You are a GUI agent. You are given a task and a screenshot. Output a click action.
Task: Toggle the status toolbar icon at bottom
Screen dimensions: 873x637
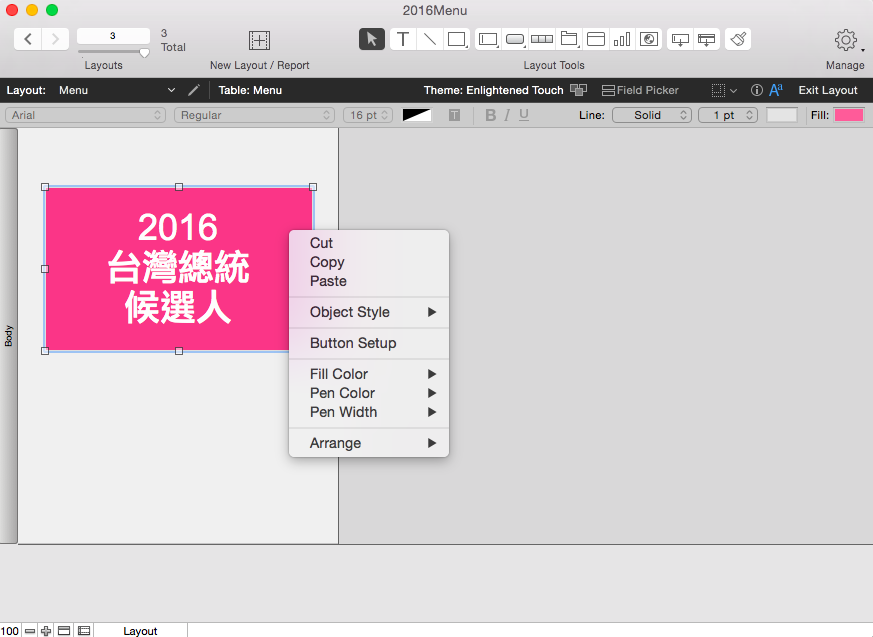tap(64, 631)
